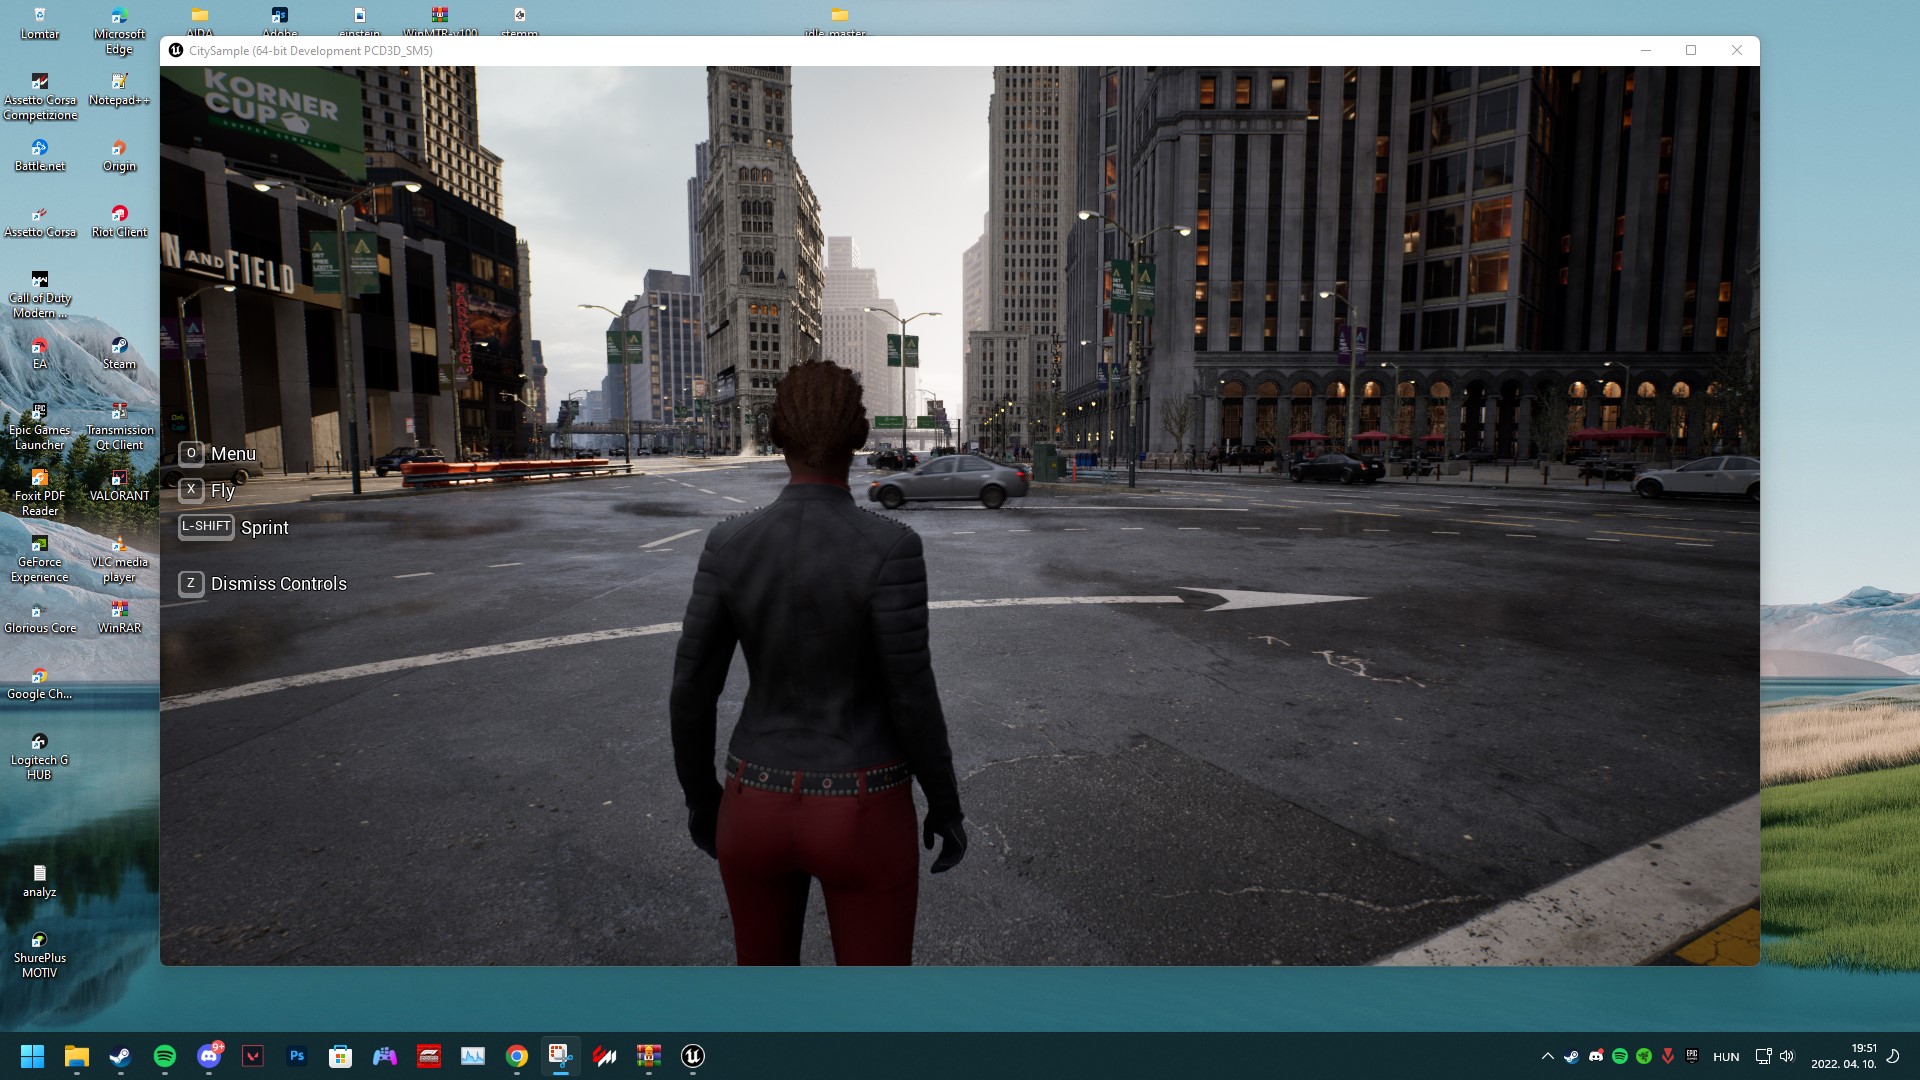Open Snipping Tool from the taskbar

pyautogui.click(x=560, y=1056)
